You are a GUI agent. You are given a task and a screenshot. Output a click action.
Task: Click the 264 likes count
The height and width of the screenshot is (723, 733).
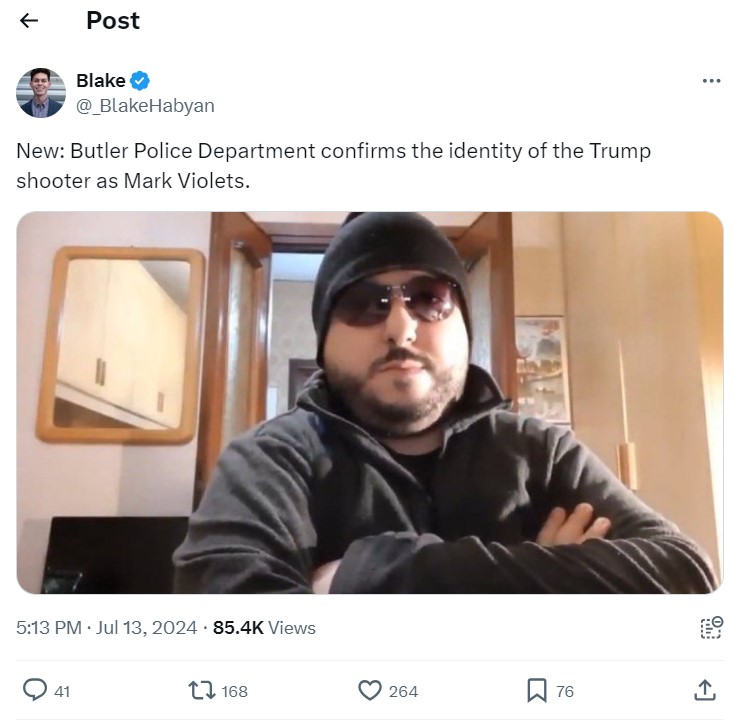coord(403,691)
